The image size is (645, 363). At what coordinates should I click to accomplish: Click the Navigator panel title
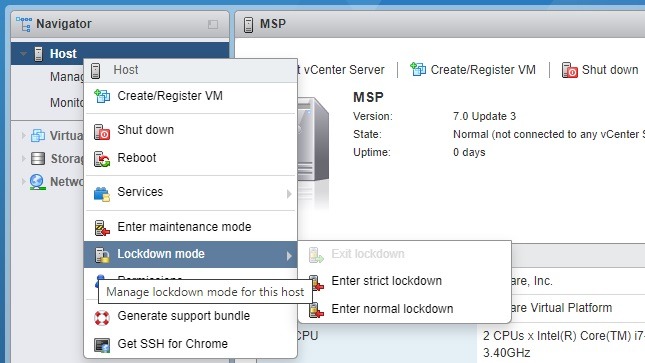[x=64, y=24]
